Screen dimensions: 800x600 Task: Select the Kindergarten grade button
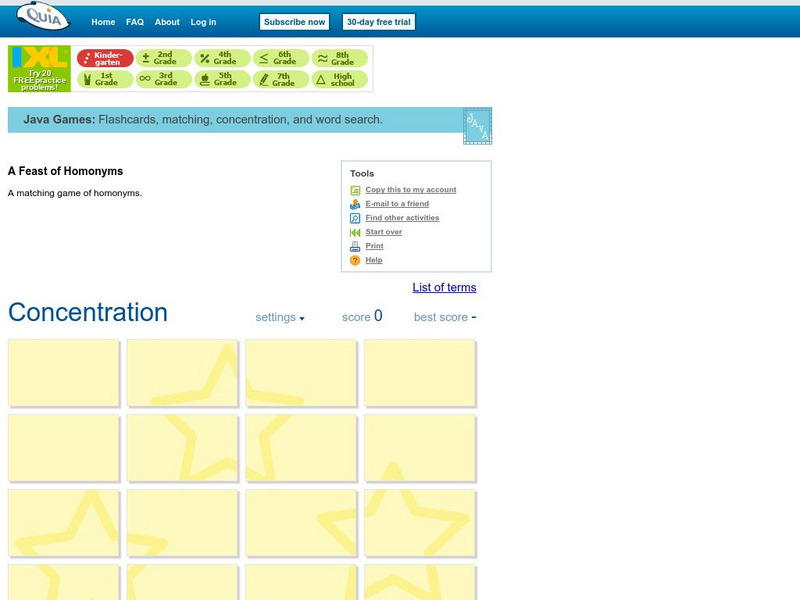[x=105, y=58]
